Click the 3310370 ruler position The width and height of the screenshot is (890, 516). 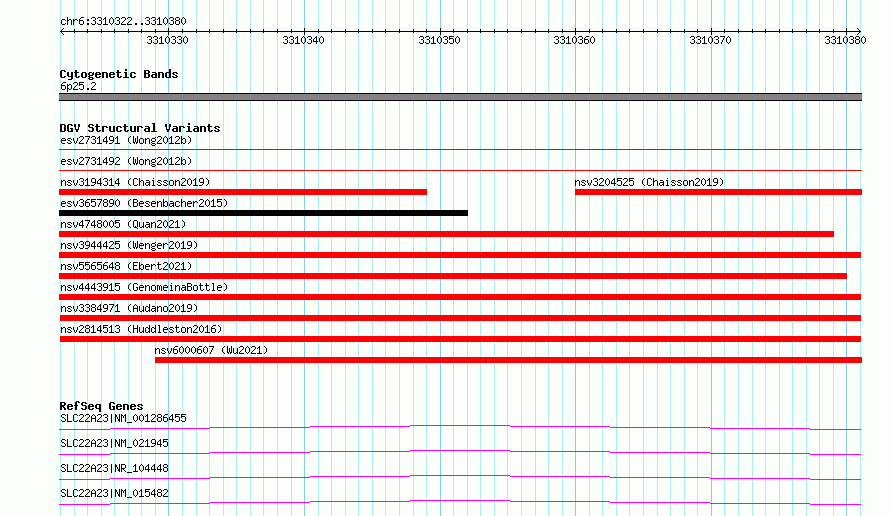(710, 40)
